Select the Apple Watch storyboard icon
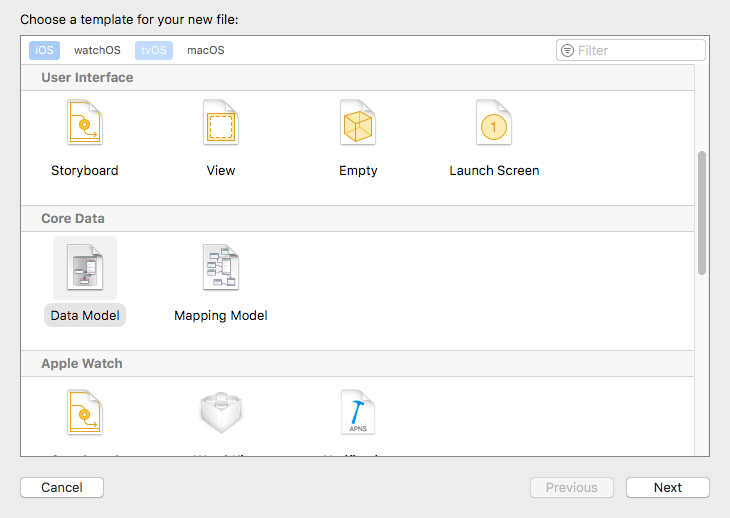 tap(85, 413)
